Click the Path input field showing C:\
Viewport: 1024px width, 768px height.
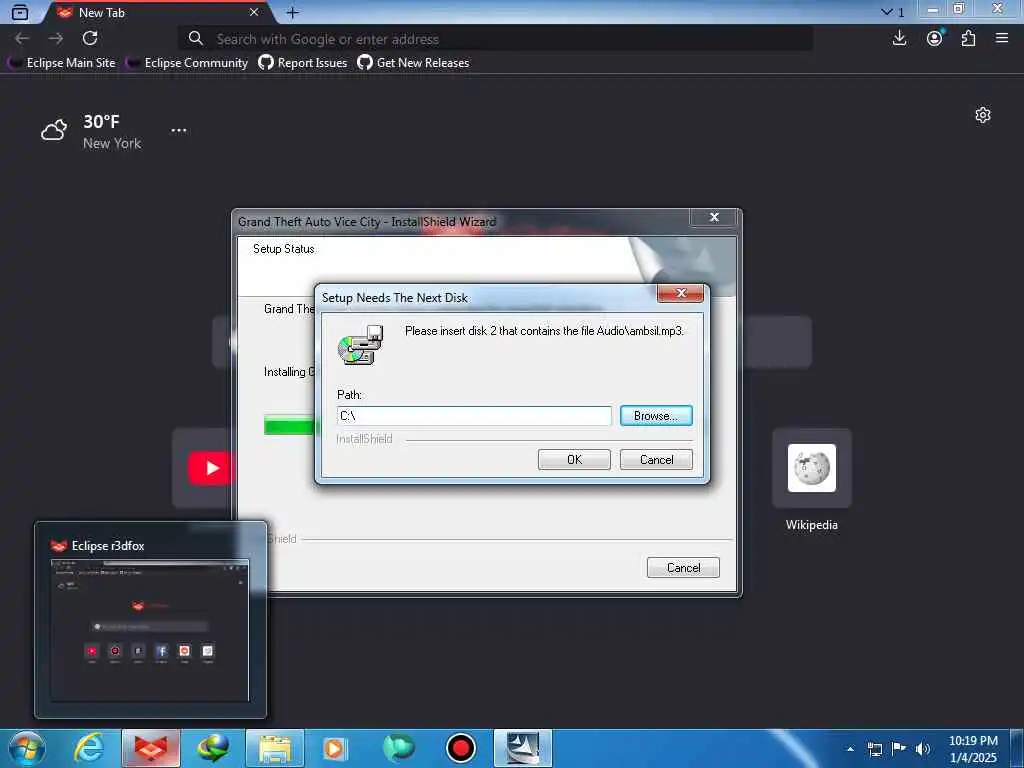[474, 416]
